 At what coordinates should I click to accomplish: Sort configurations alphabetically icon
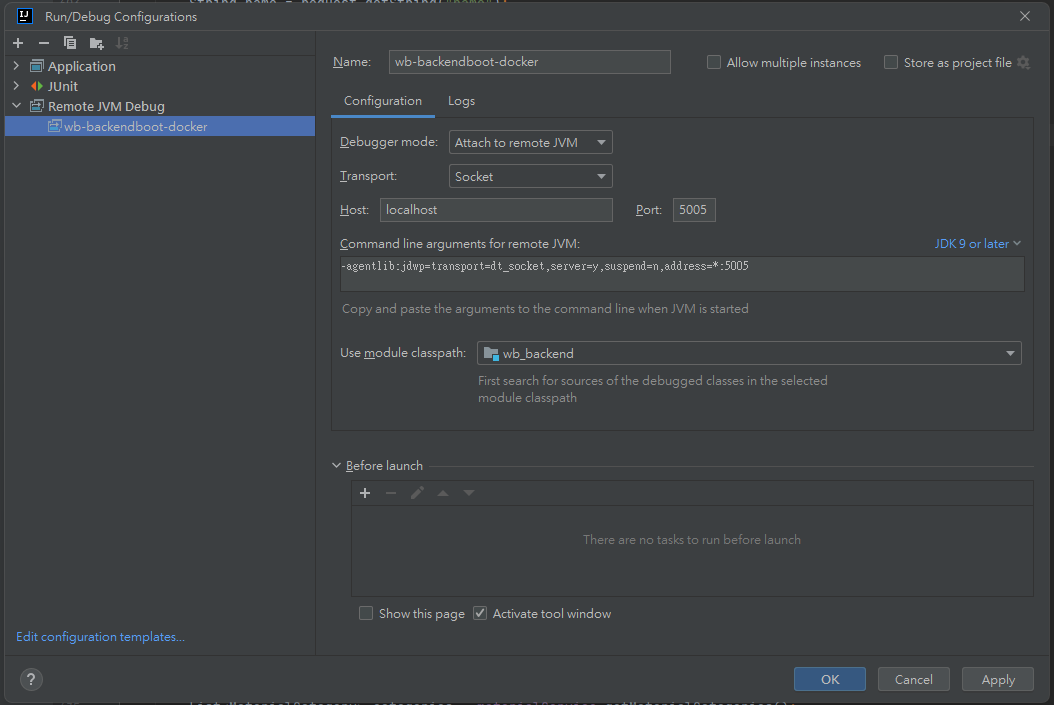[x=122, y=43]
